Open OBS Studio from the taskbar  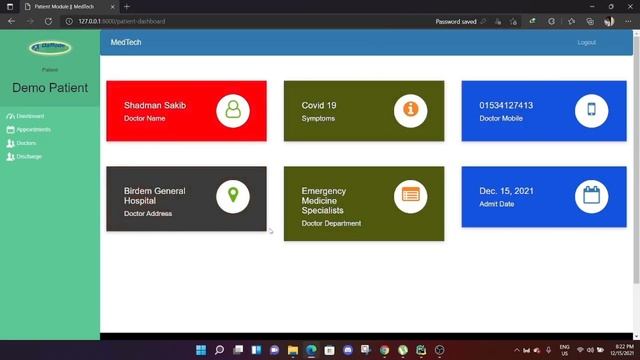point(440,350)
